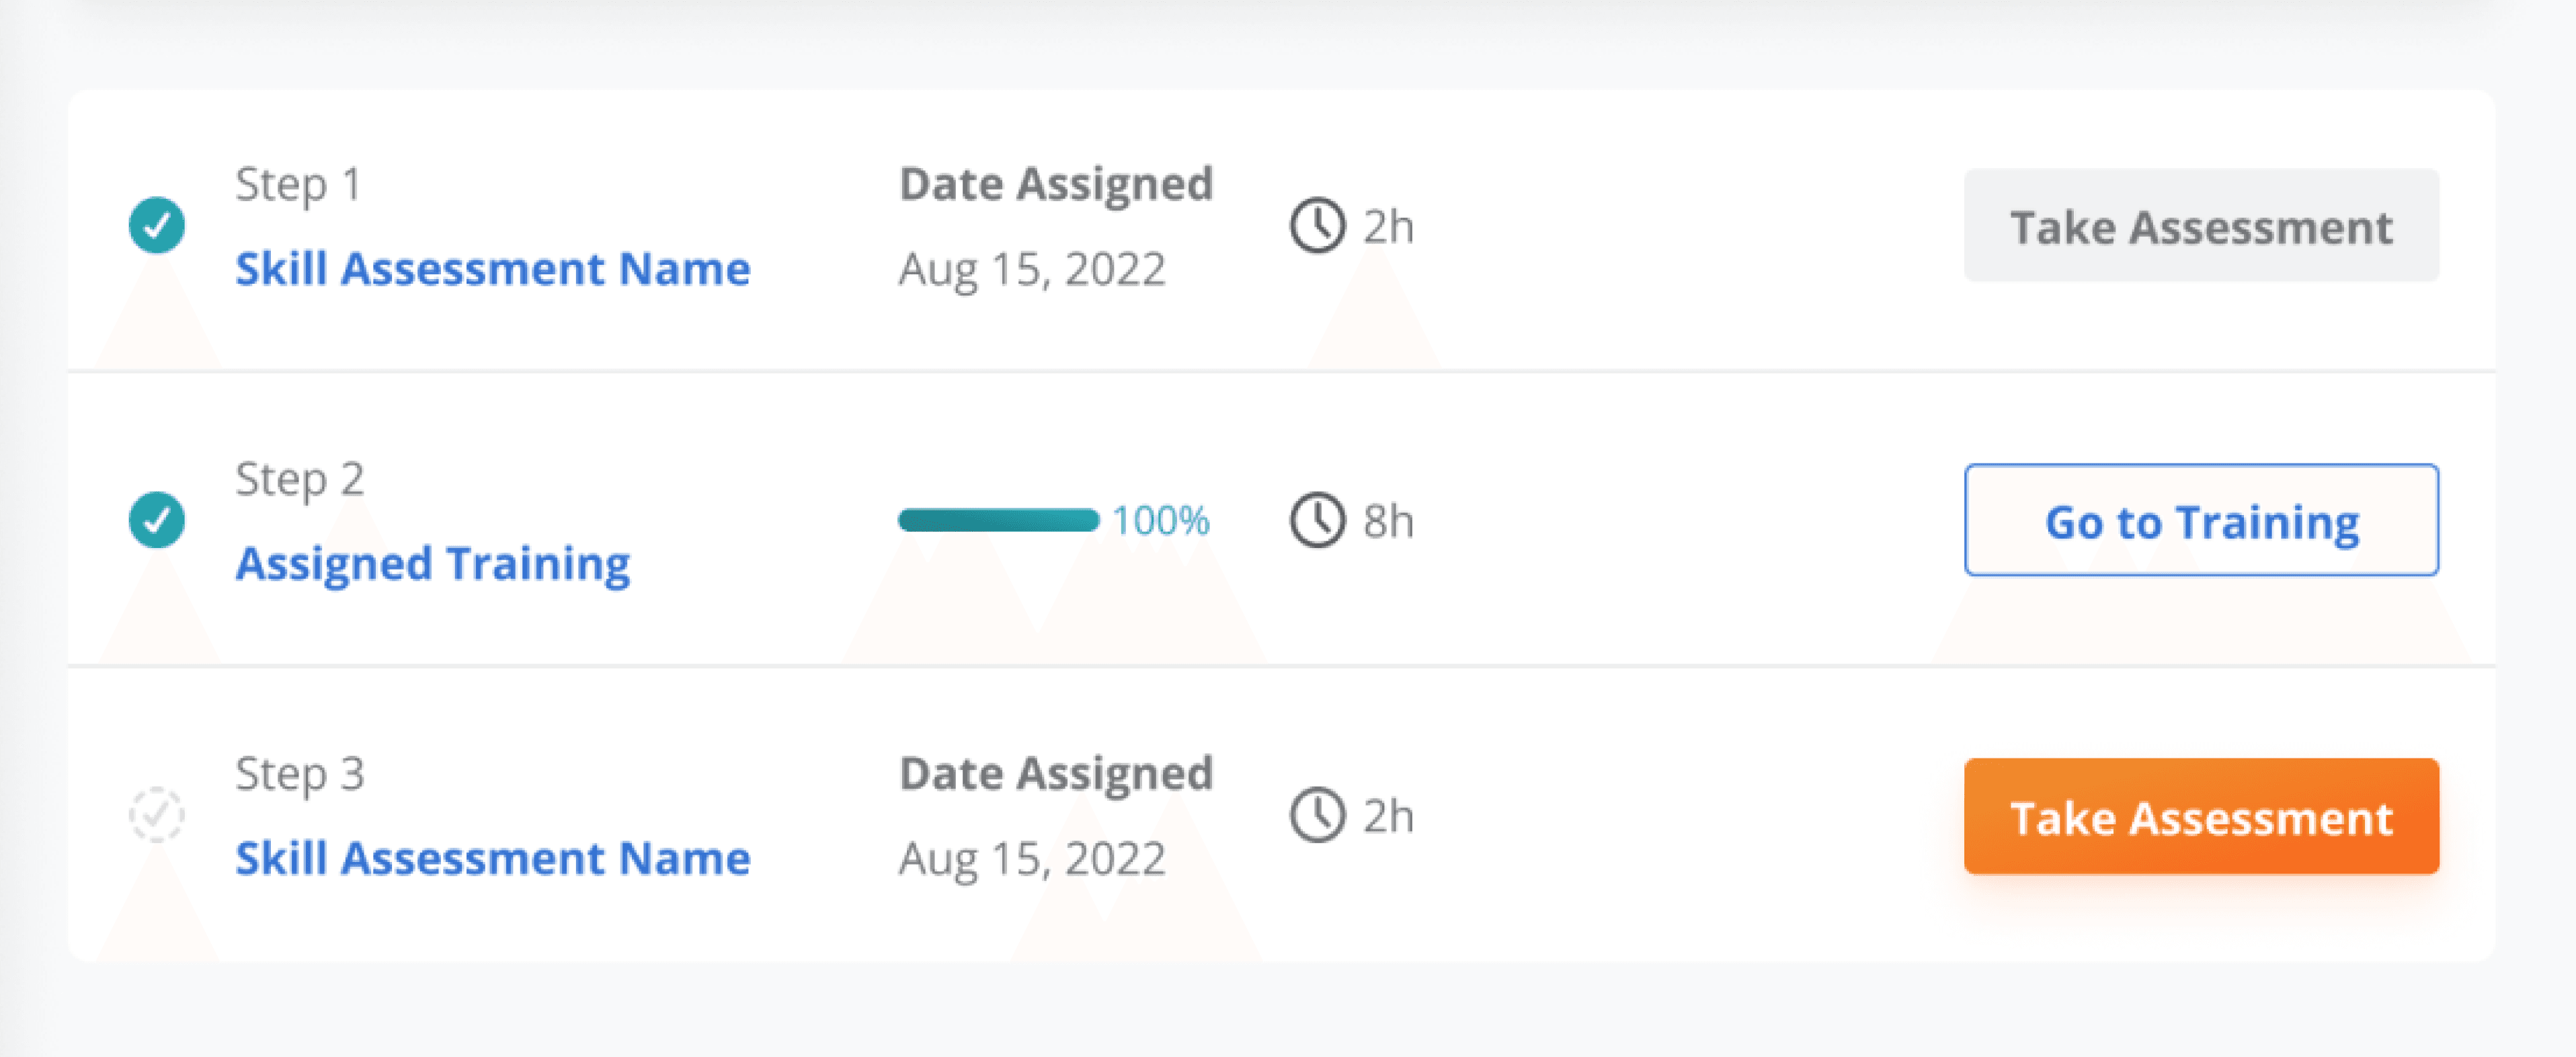Click the 100% progress label
2576x1057 pixels.
click(x=1160, y=520)
